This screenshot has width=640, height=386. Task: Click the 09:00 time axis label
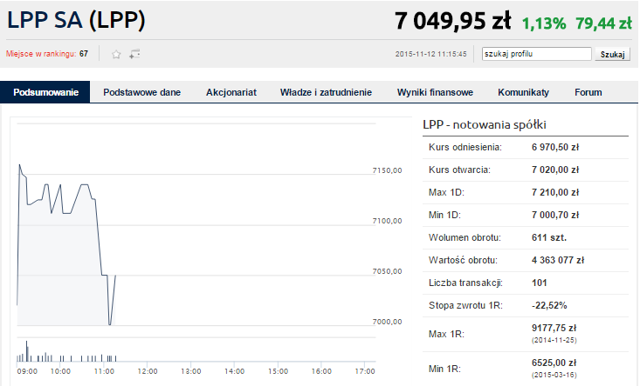[27, 371]
